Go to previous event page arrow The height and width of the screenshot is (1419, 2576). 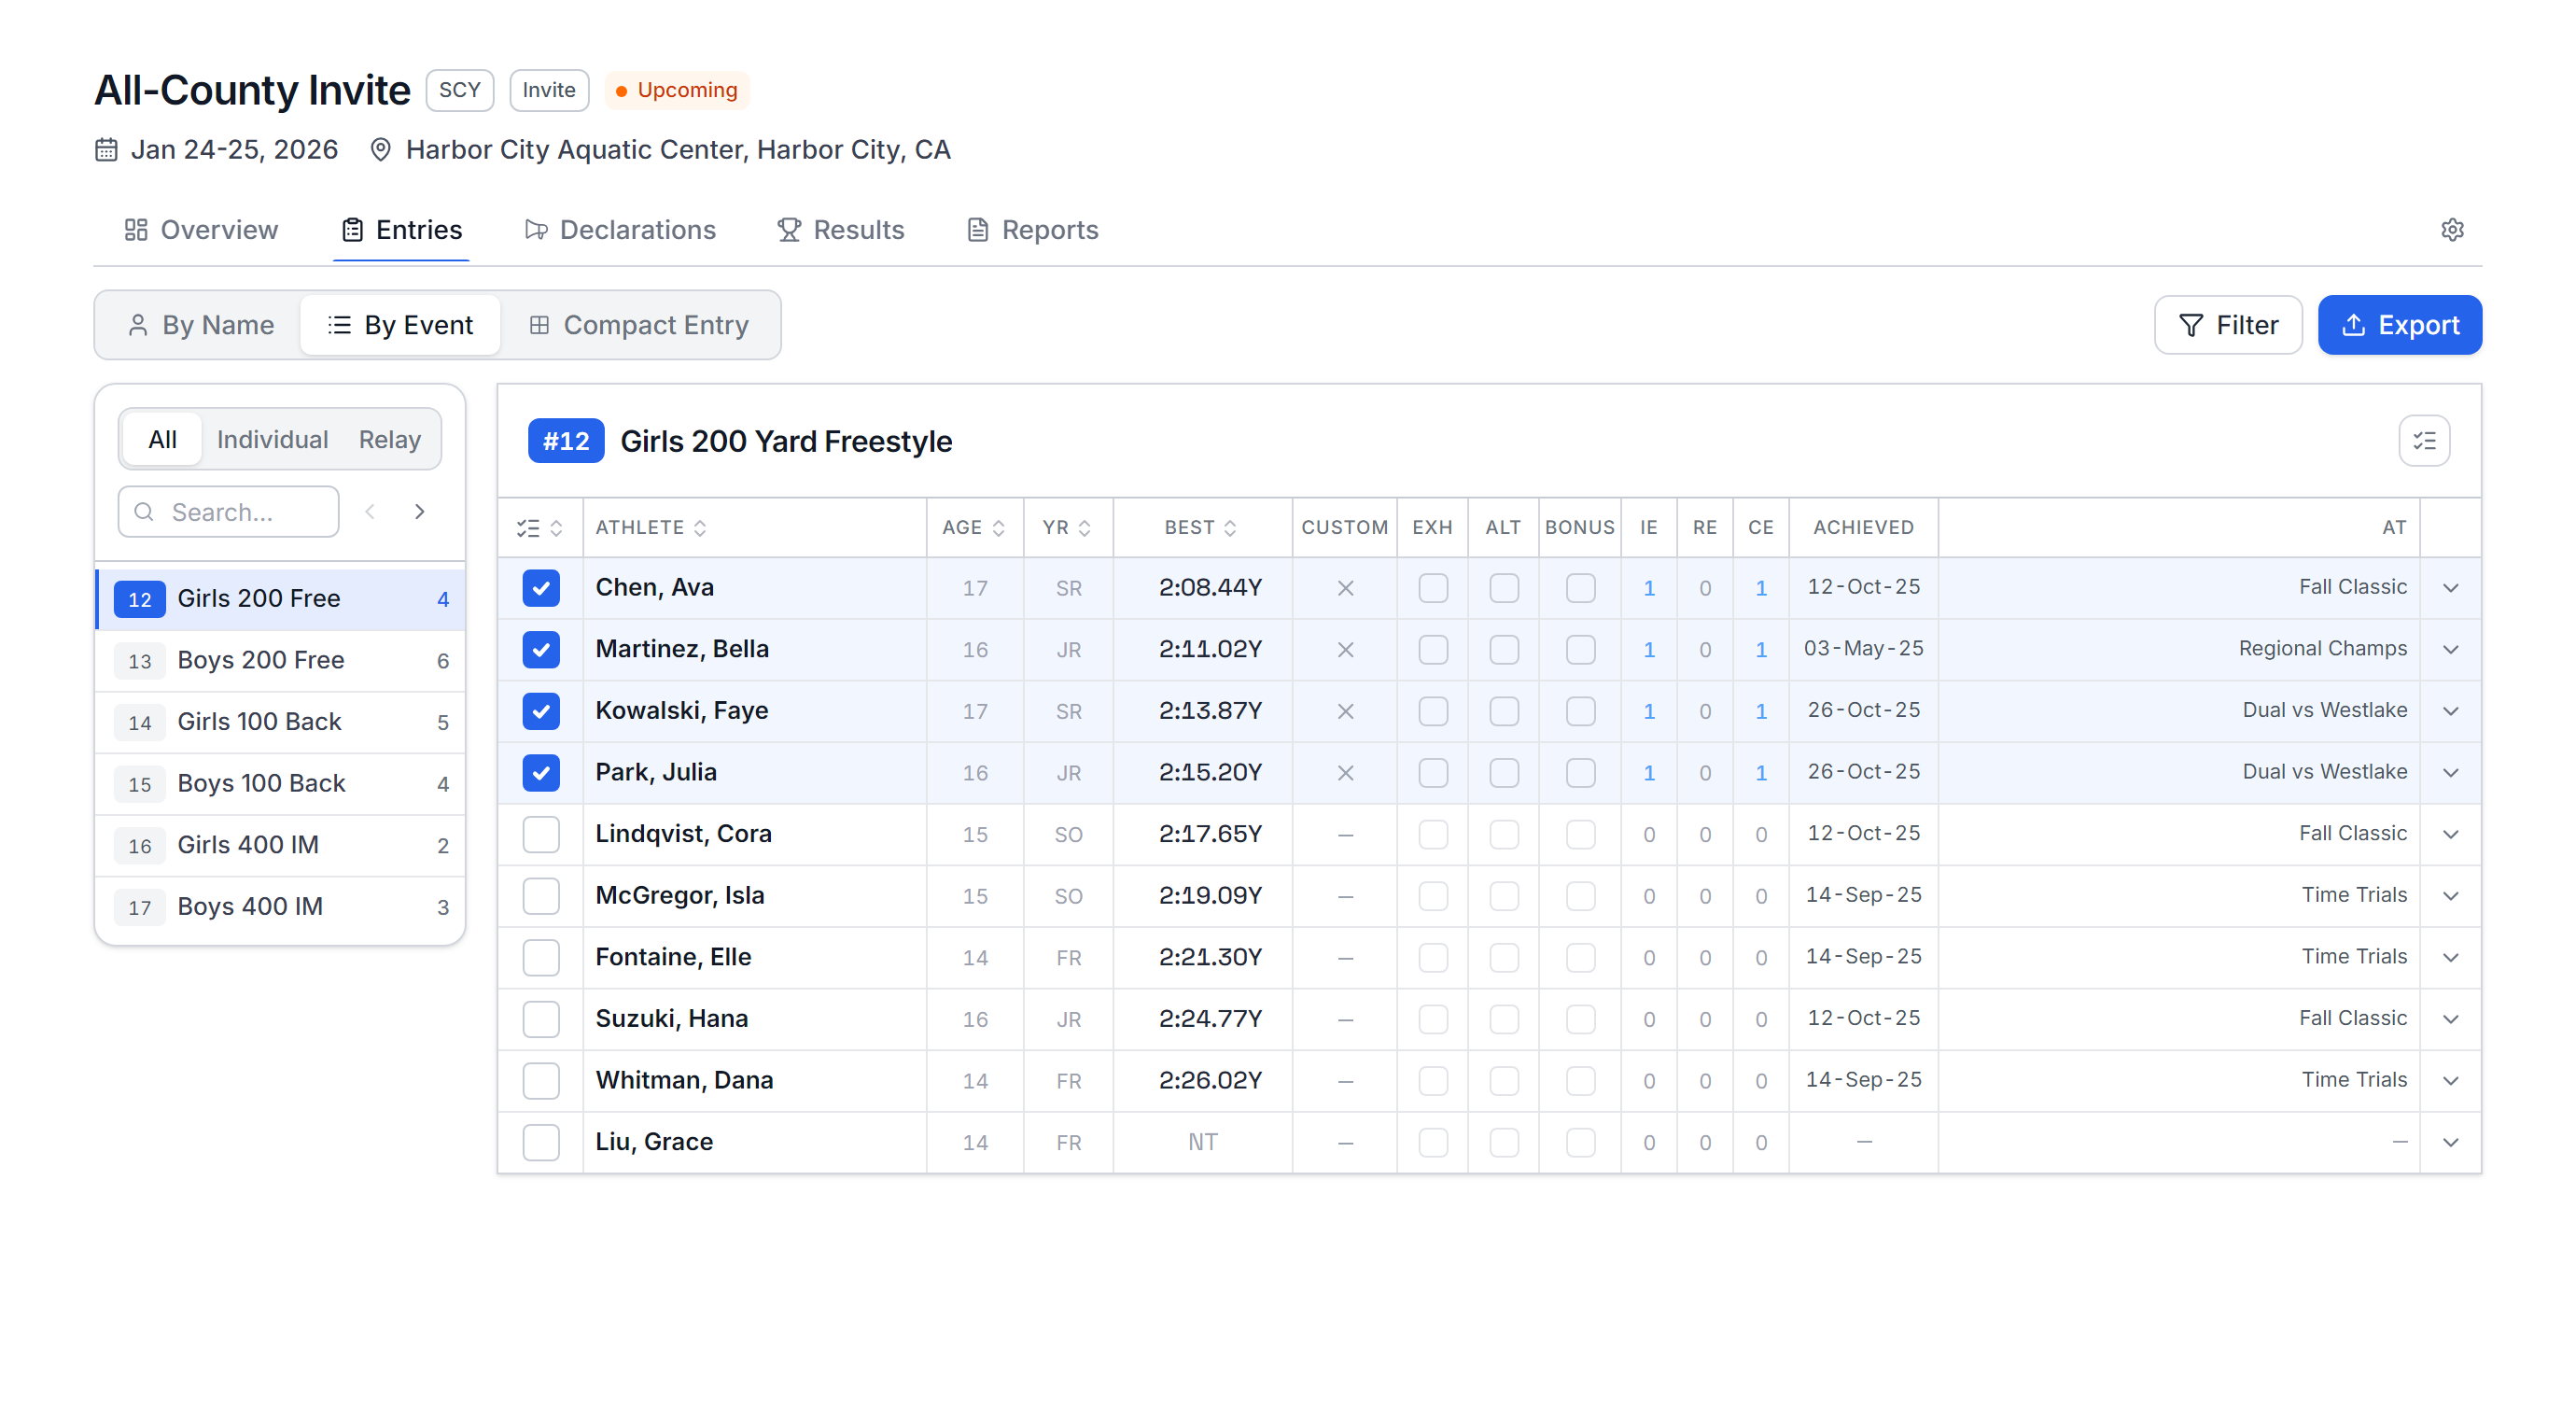(x=370, y=512)
